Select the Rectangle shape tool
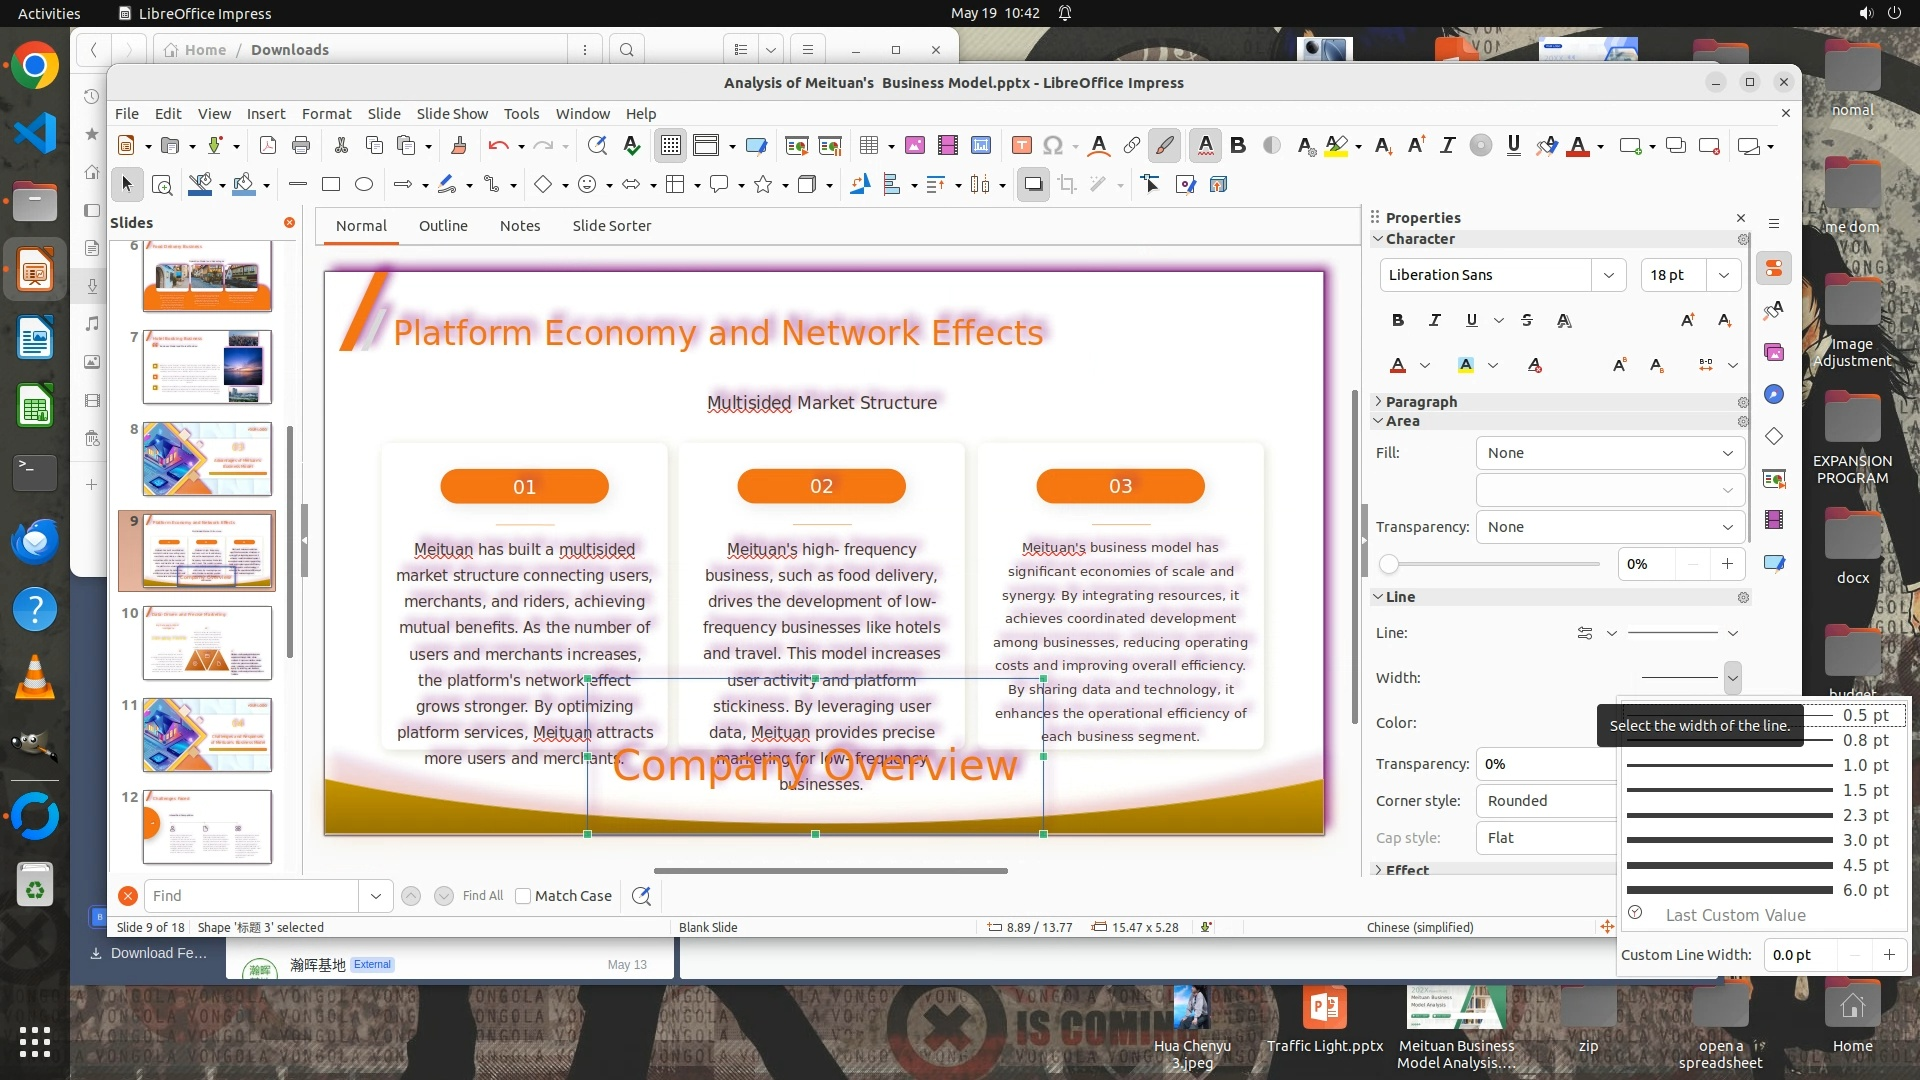 pyautogui.click(x=331, y=184)
